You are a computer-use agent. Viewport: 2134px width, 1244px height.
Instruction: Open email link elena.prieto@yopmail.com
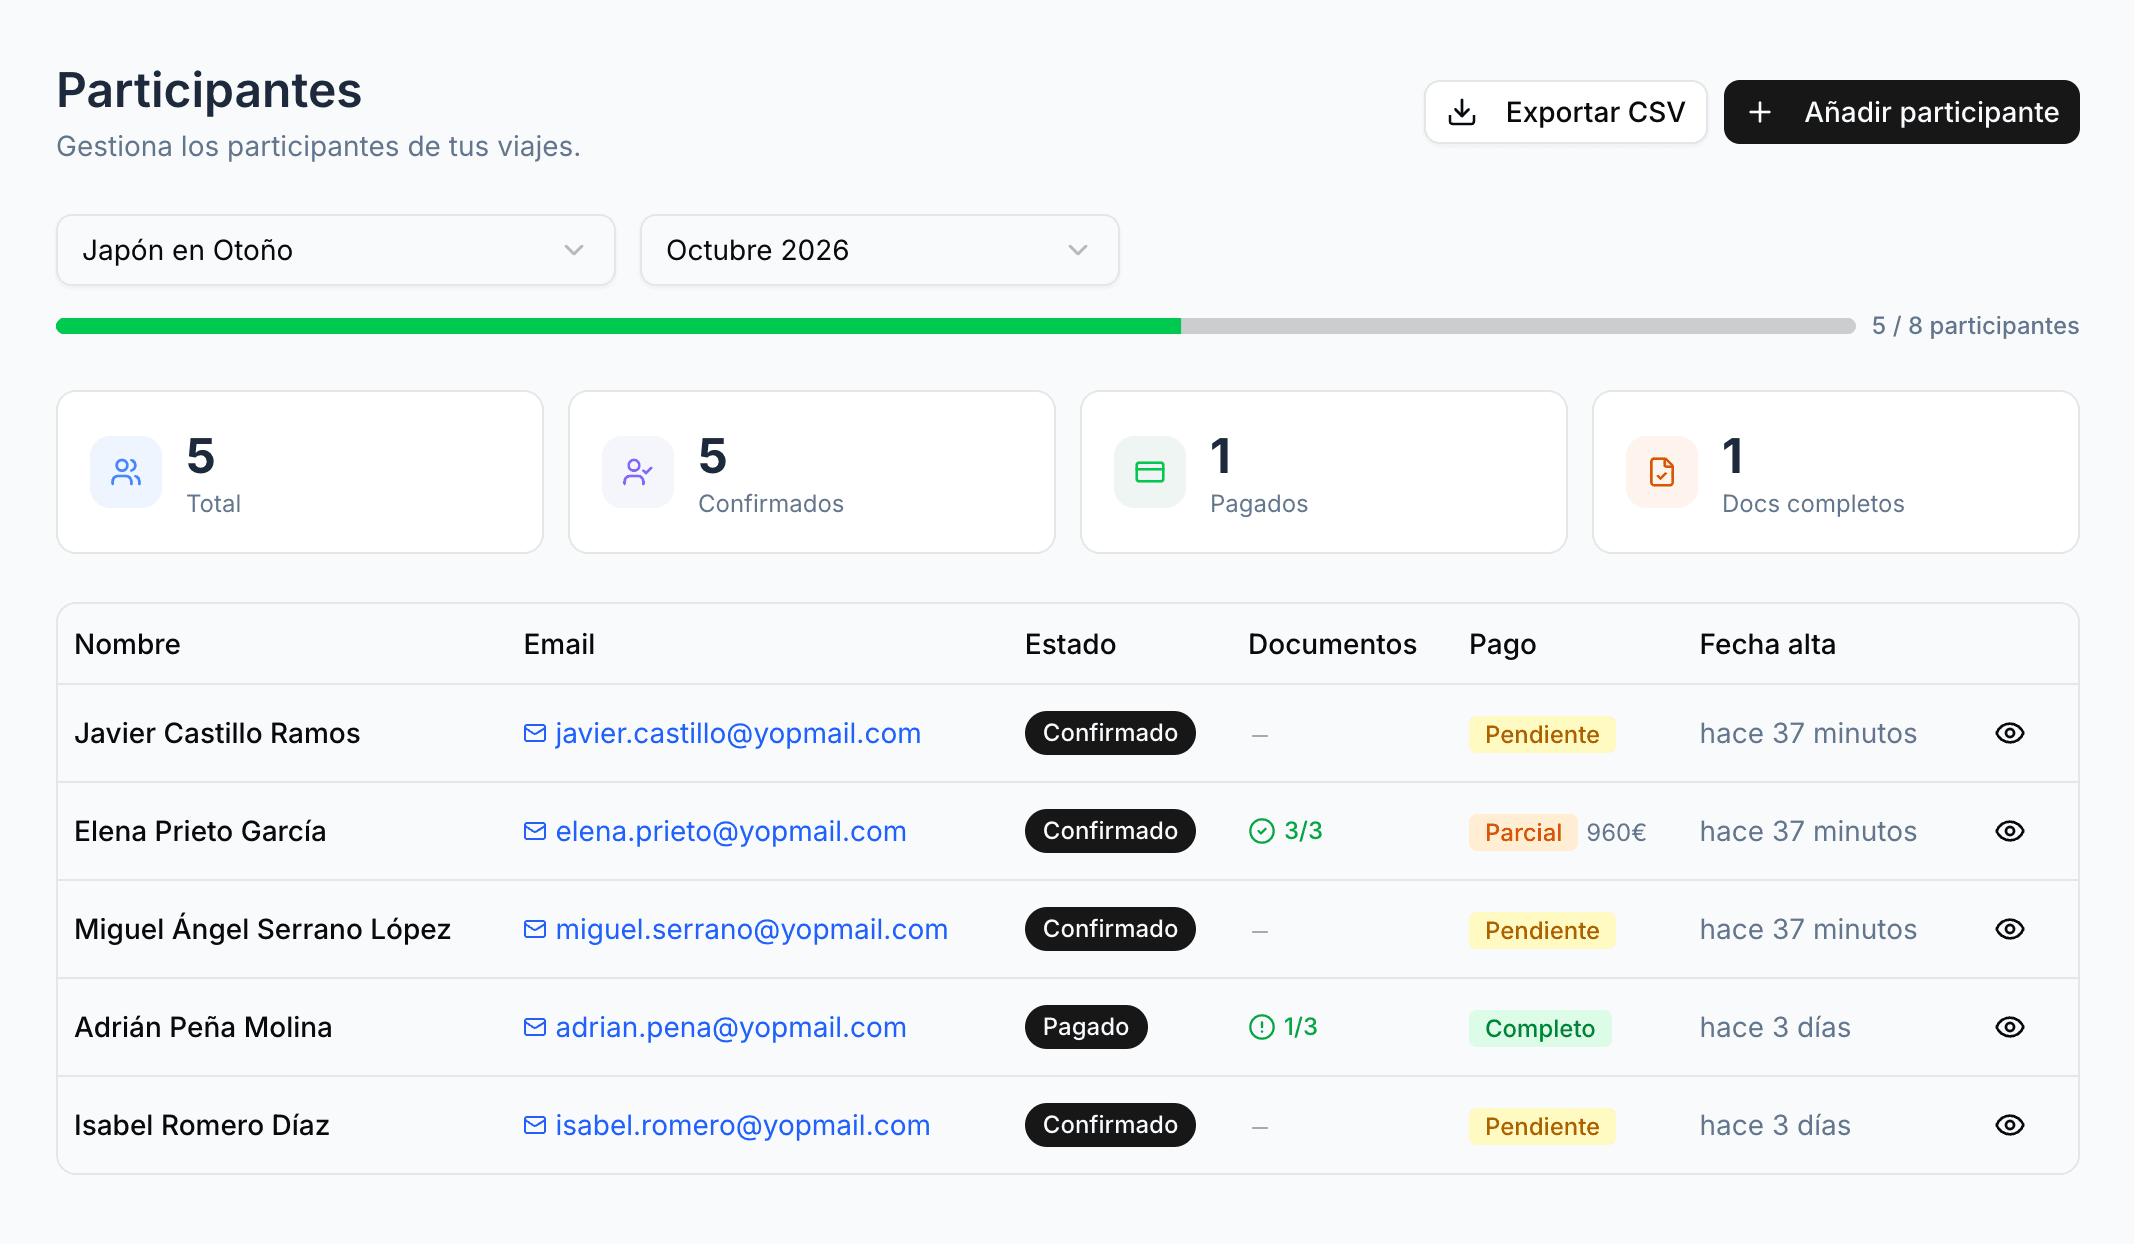coord(730,831)
